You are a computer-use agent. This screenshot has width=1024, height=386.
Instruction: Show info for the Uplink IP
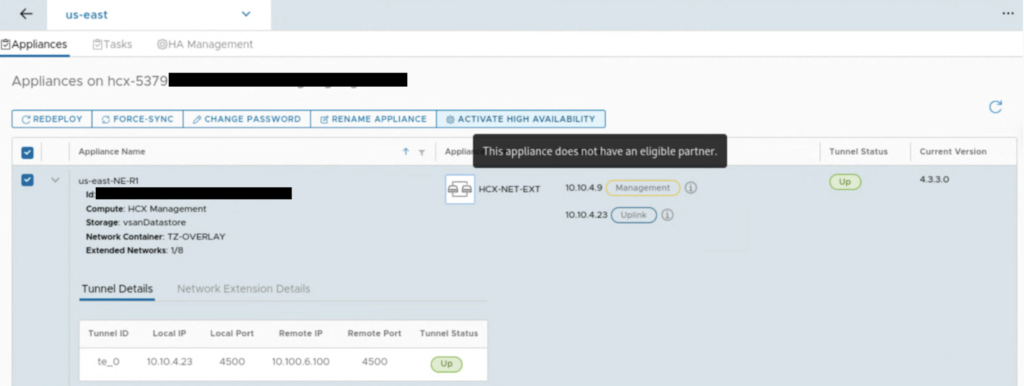click(667, 215)
